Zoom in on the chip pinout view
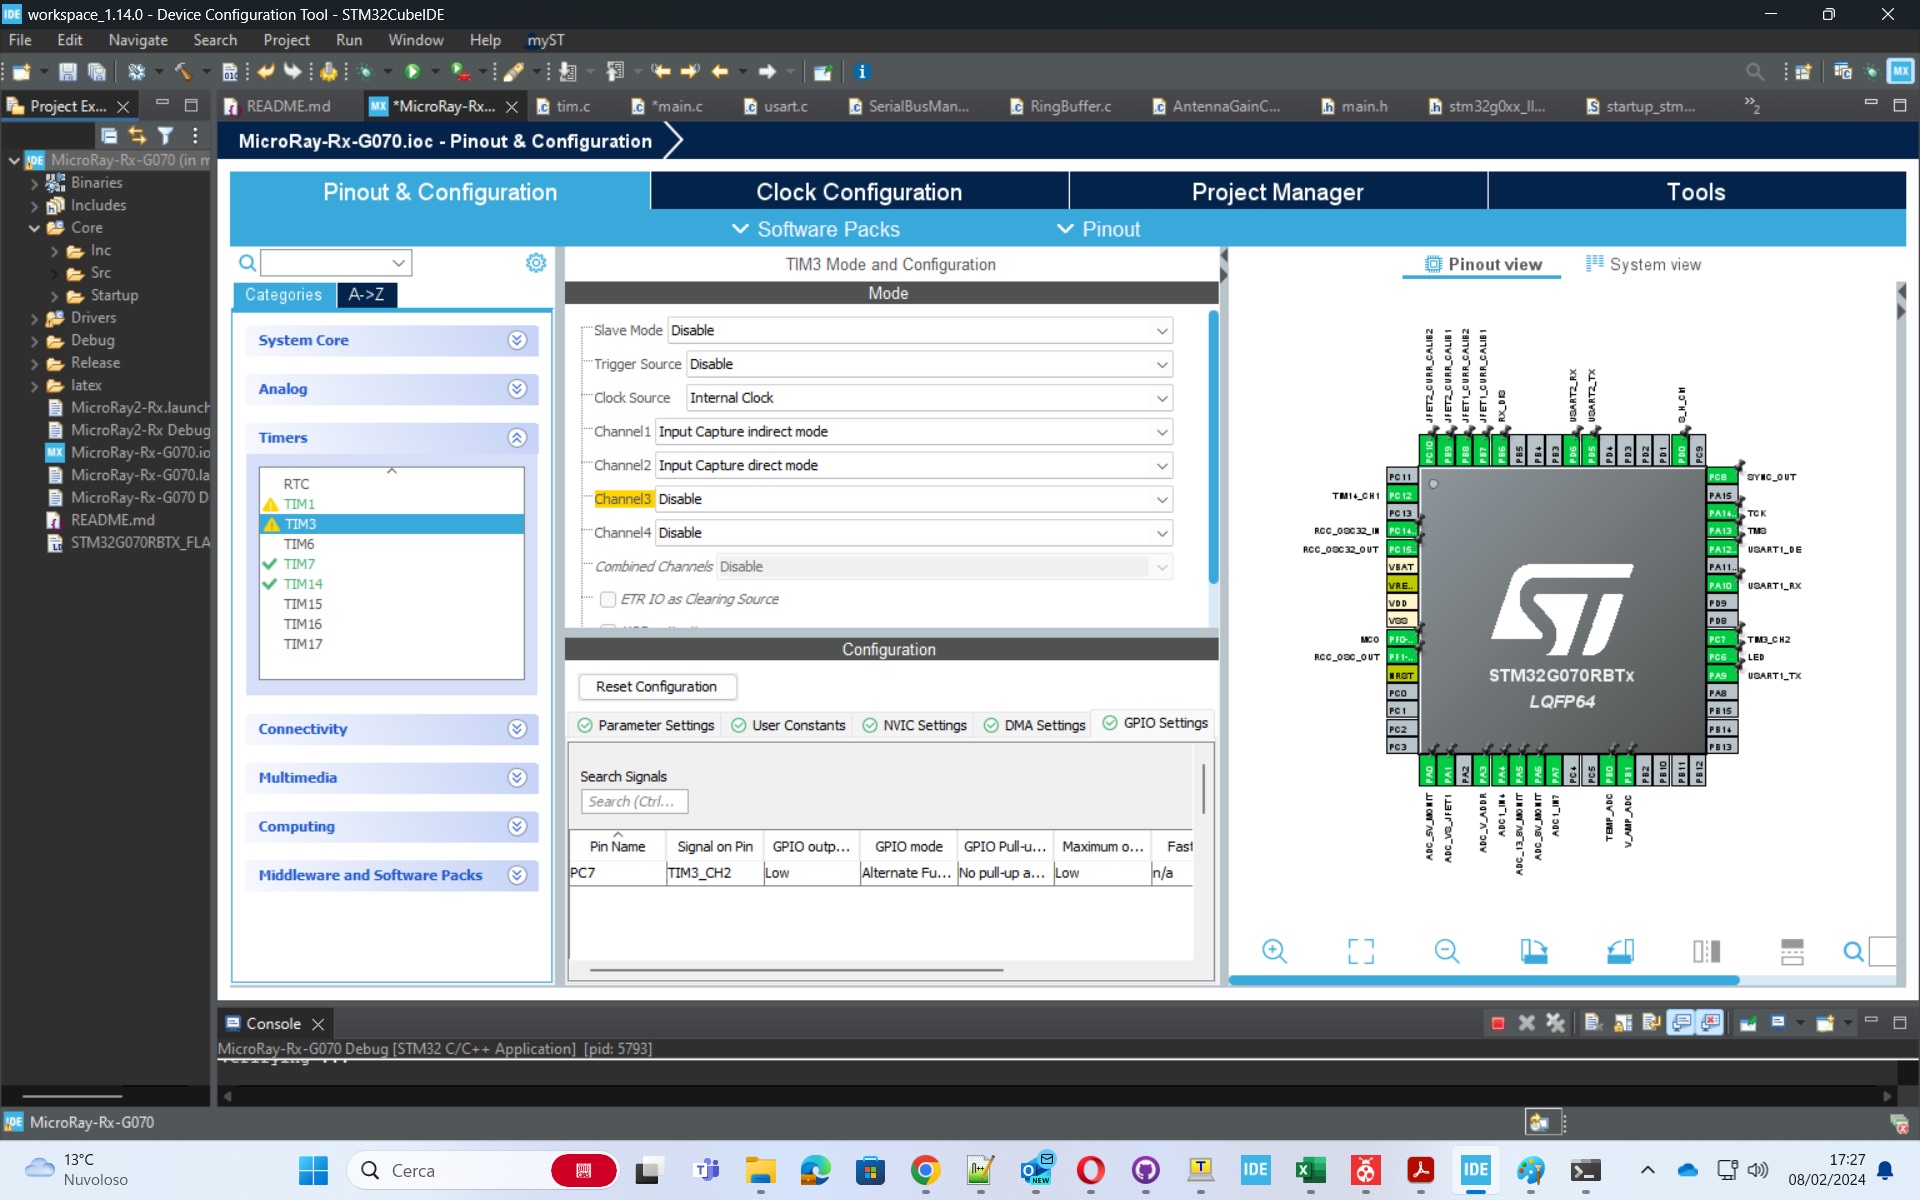Viewport: 1920px width, 1200px height. tap(1274, 951)
